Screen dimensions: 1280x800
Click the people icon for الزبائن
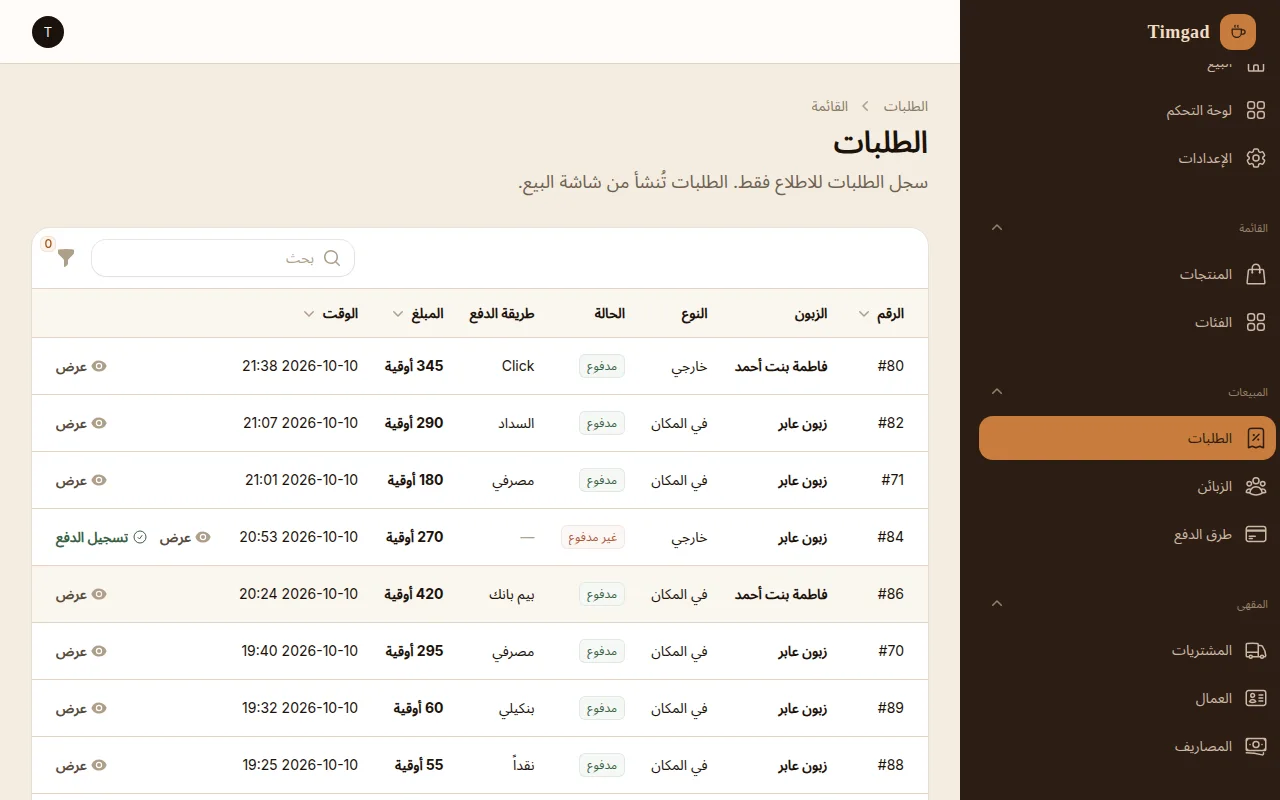click(x=1256, y=486)
